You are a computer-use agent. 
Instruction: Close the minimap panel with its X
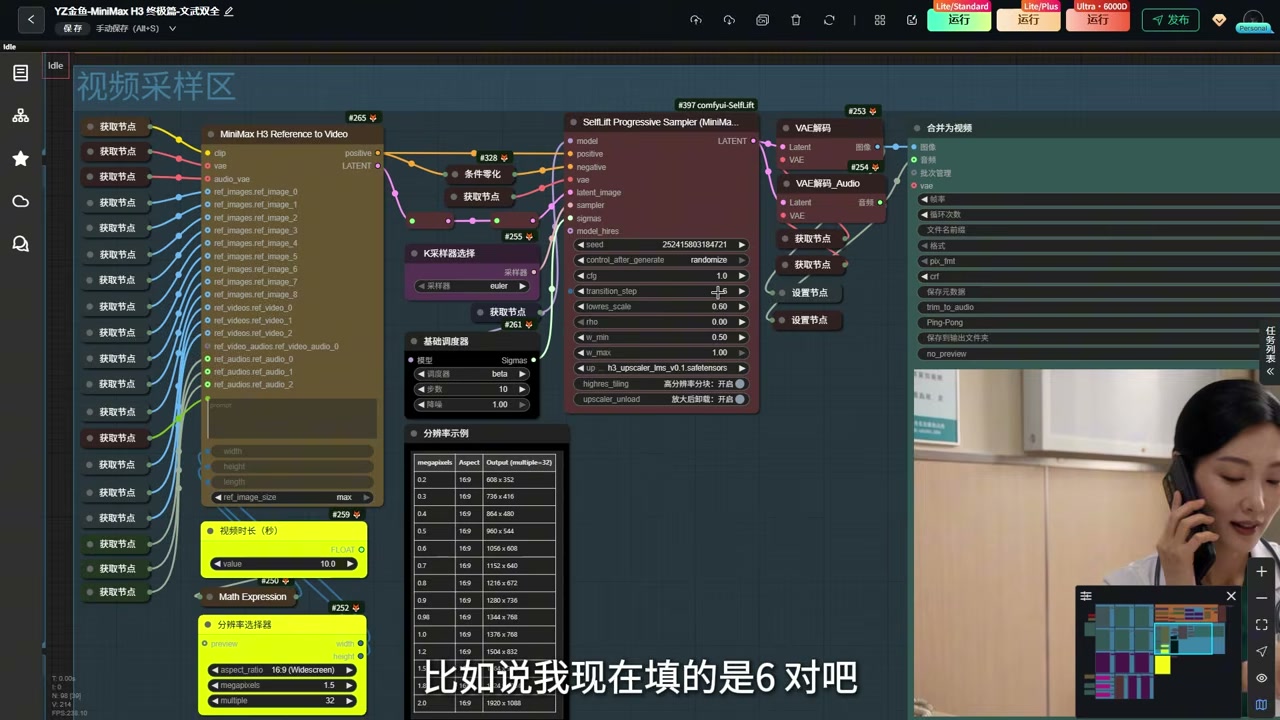click(1231, 596)
